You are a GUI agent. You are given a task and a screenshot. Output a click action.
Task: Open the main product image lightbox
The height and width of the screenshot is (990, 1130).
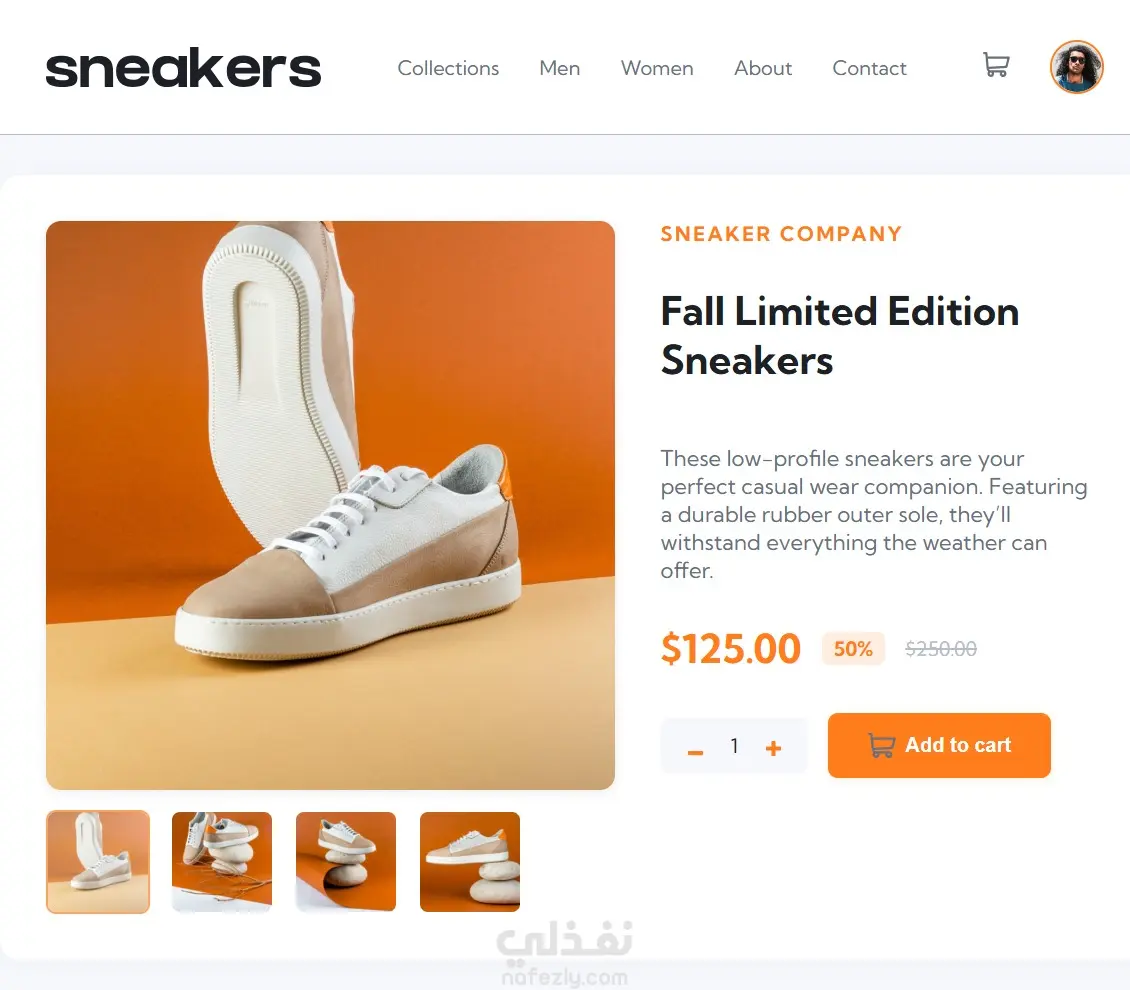[x=330, y=505]
